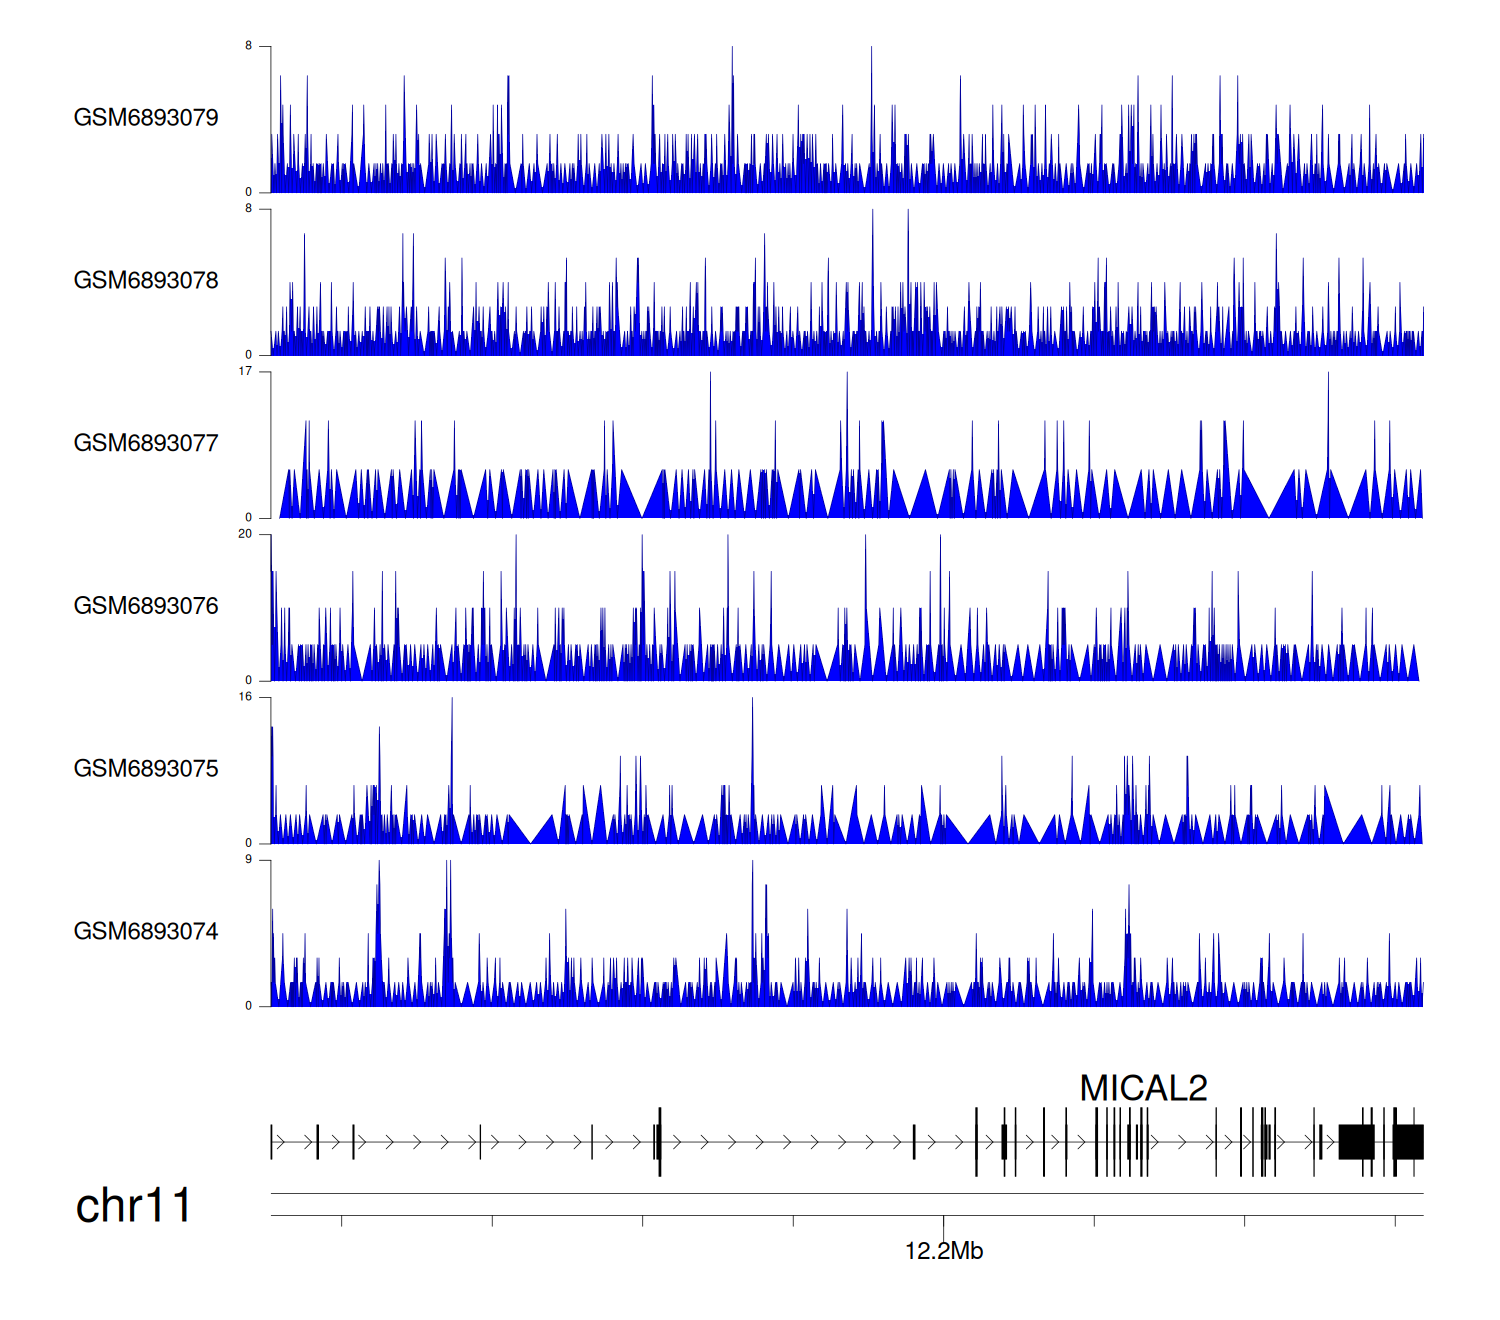Image resolution: width=1500 pixels, height=1320 pixels.
Task: Click y-axis maximum 8 on GSM6893079 track
Action: pyautogui.click(x=248, y=46)
